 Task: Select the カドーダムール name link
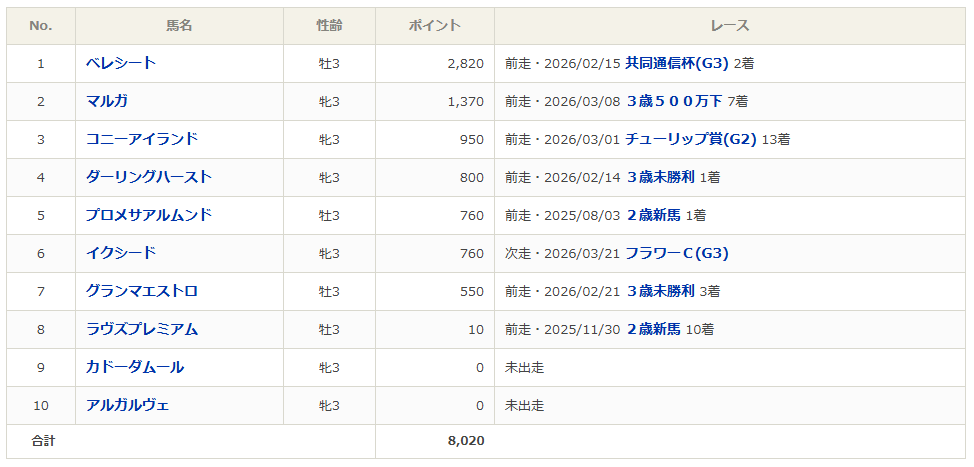coord(135,367)
